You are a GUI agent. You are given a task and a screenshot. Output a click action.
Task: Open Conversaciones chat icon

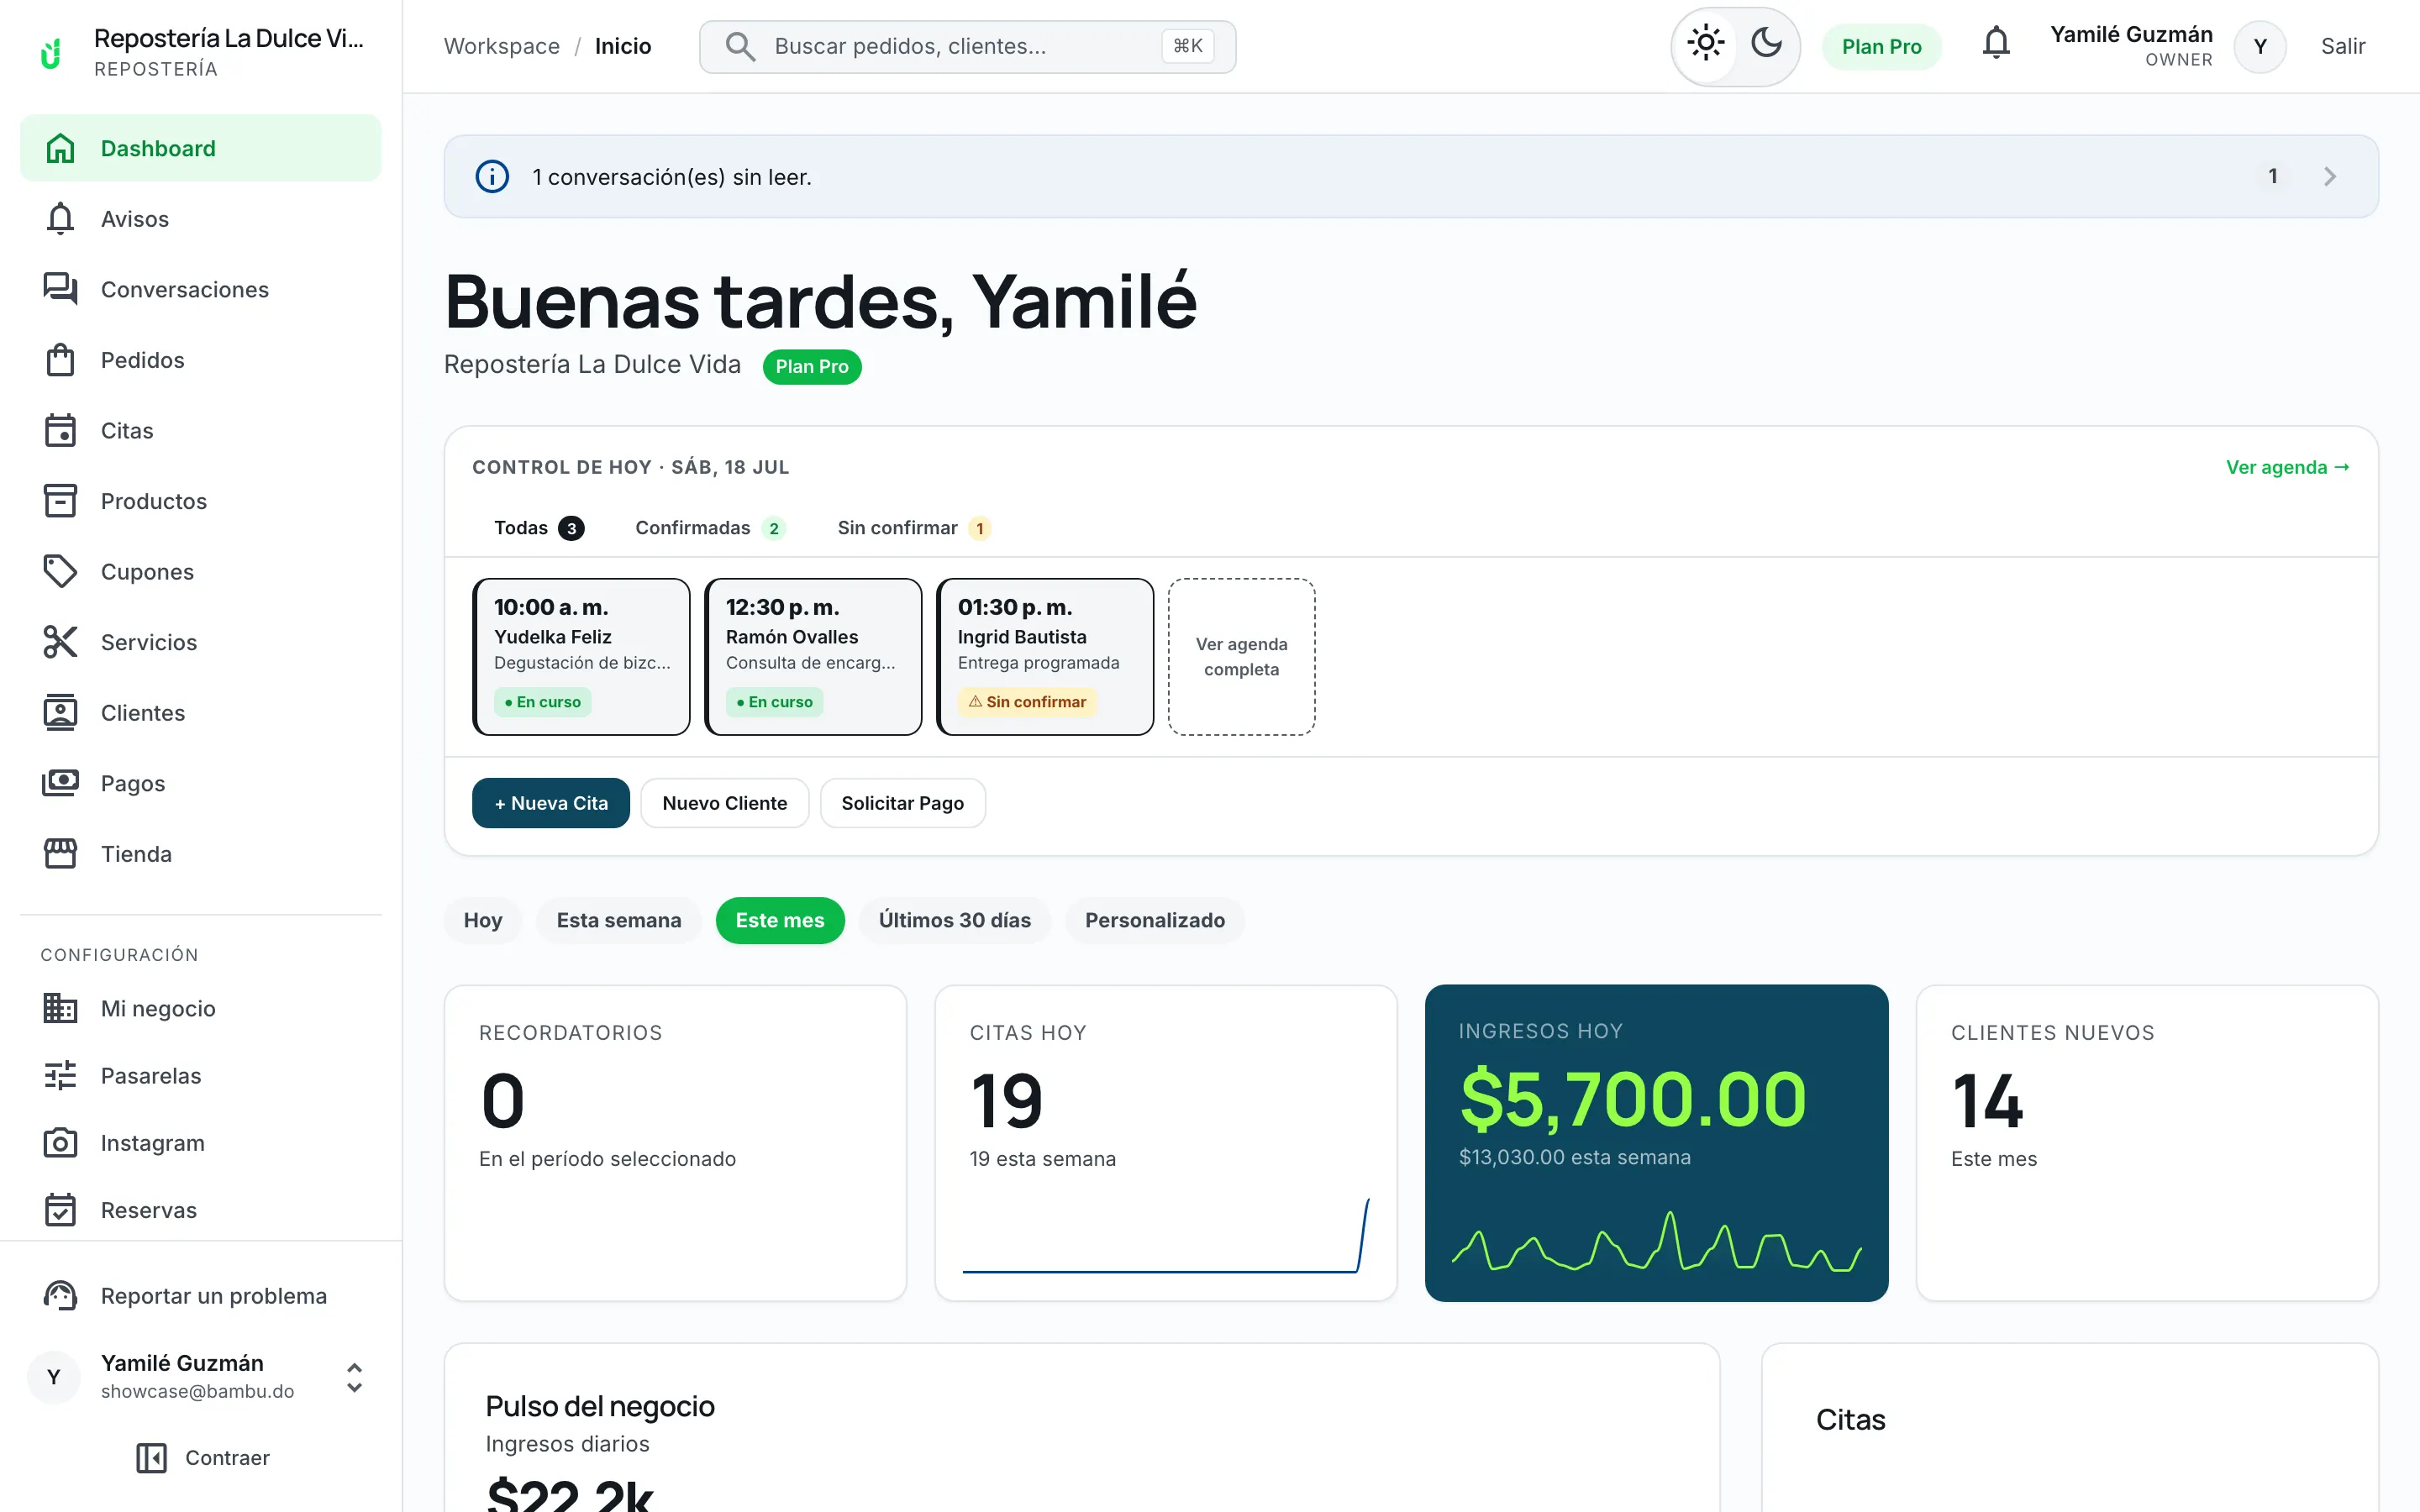click(60, 289)
